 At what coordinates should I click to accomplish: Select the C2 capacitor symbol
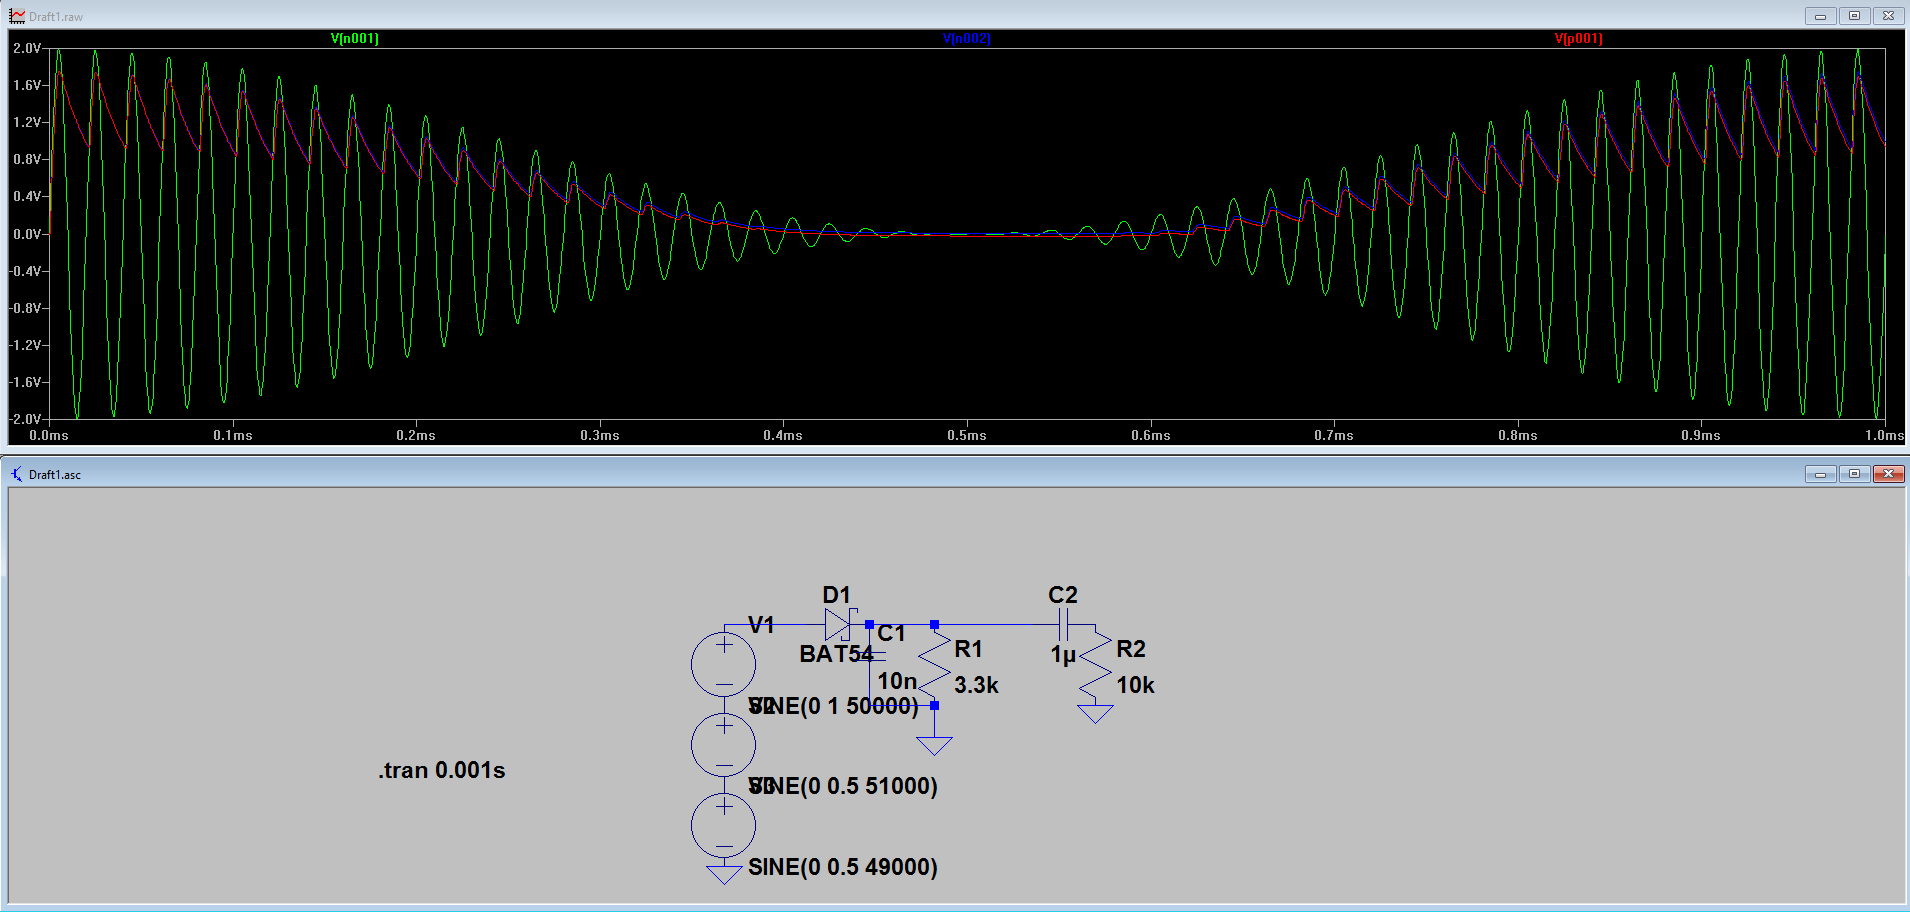(1063, 626)
